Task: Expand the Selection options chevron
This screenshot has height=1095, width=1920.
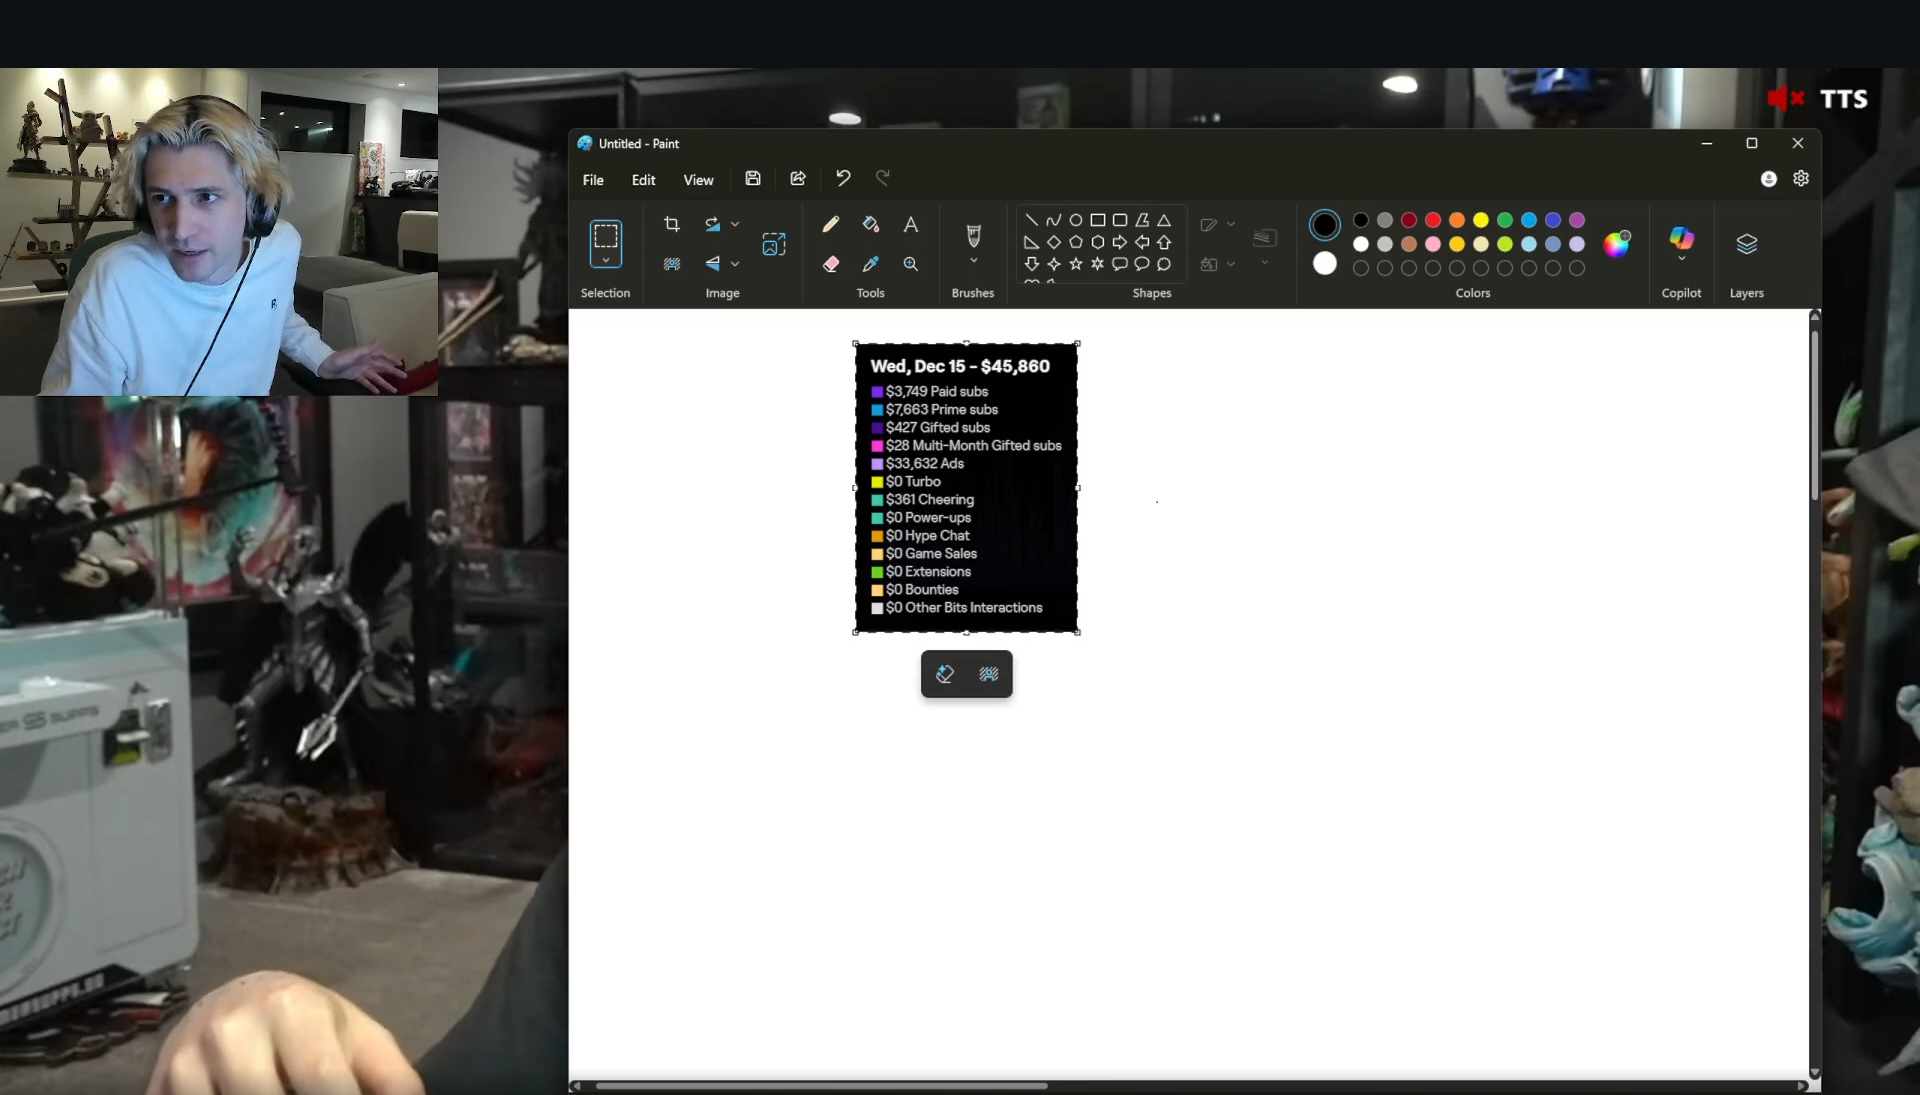Action: tap(605, 260)
